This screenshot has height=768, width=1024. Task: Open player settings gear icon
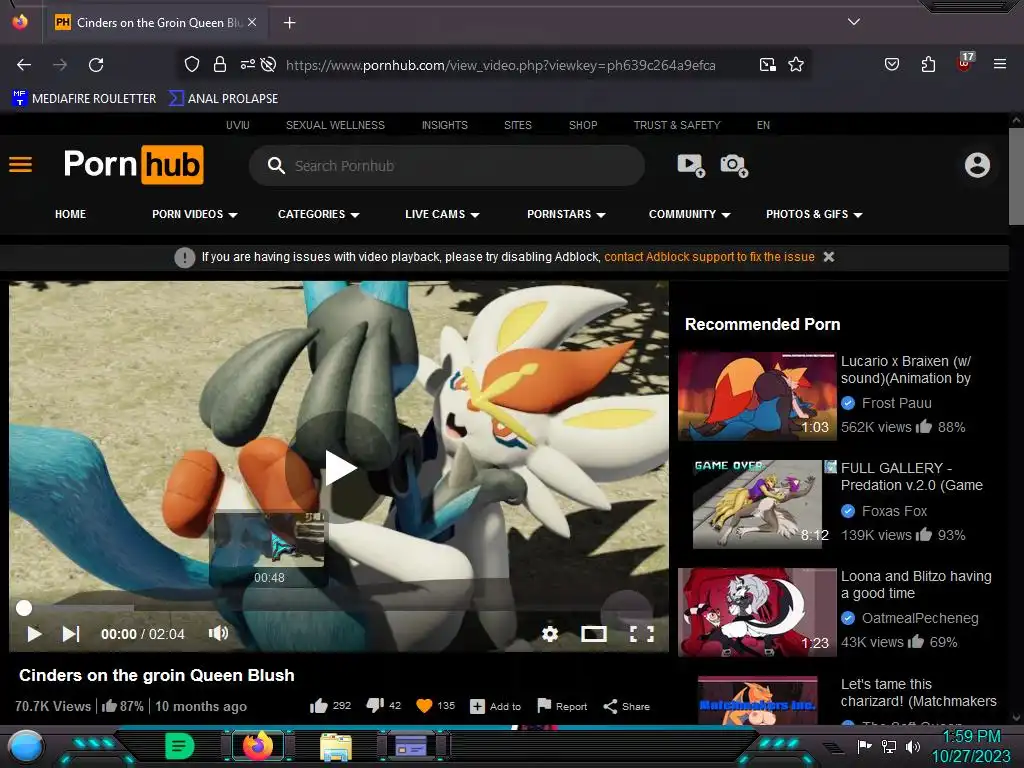pyautogui.click(x=550, y=633)
